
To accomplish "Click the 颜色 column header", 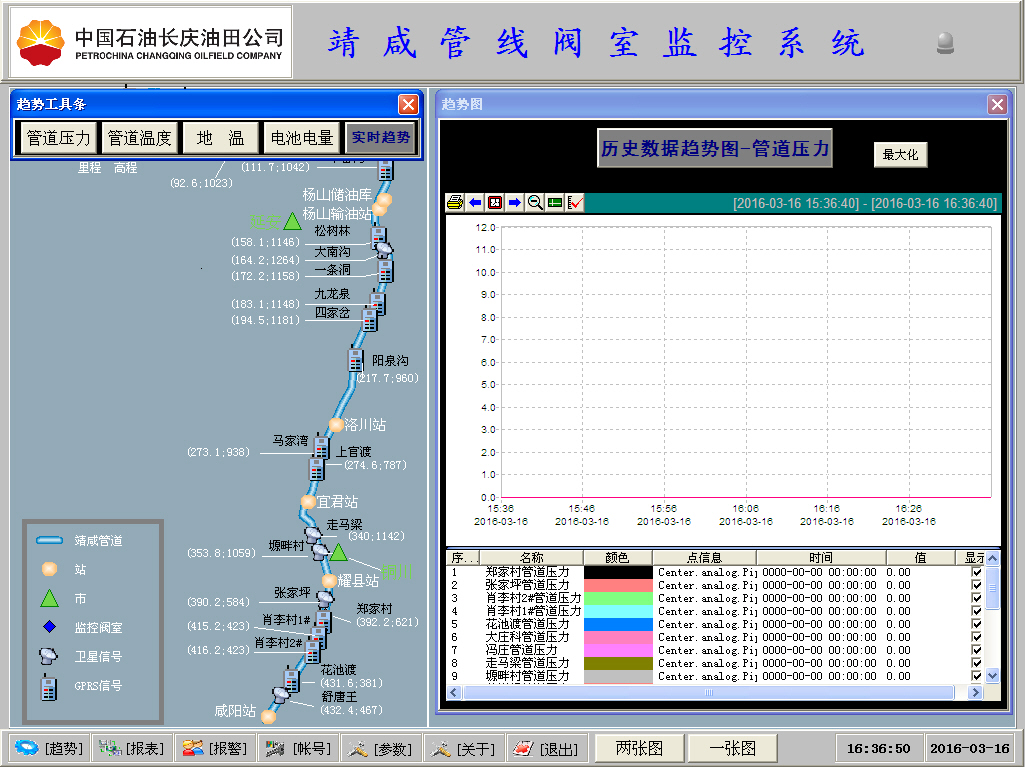I will (x=618, y=558).
